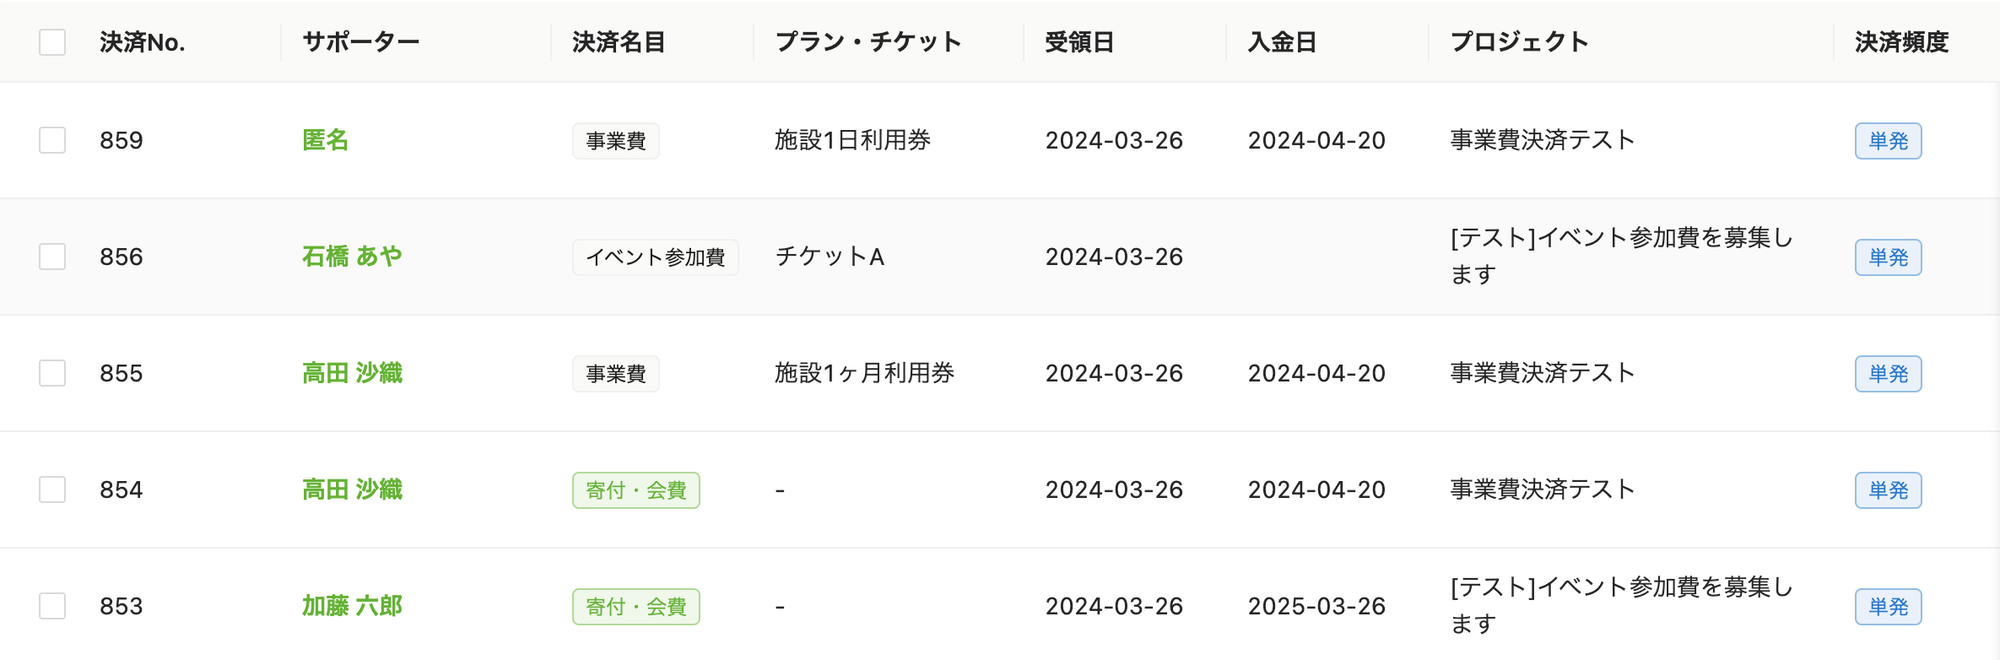The image size is (2000, 660).
Task: Open supporter 石橋 あや link
Action: (352, 257)
